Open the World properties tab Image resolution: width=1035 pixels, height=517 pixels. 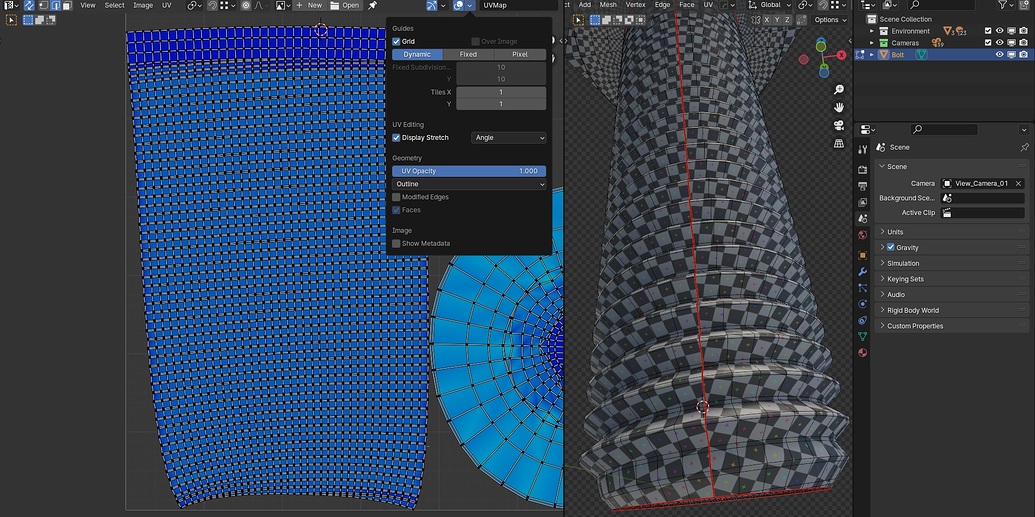pos(862,234)
